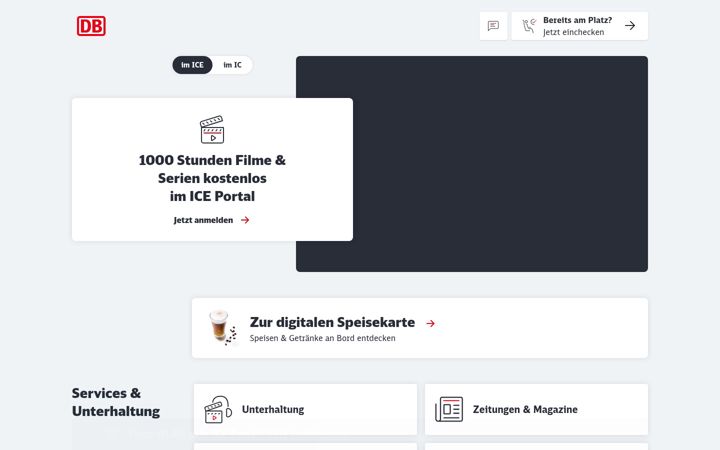Switch to the im ICE tab
The image size is (720, 450).
tap(192, 65)
